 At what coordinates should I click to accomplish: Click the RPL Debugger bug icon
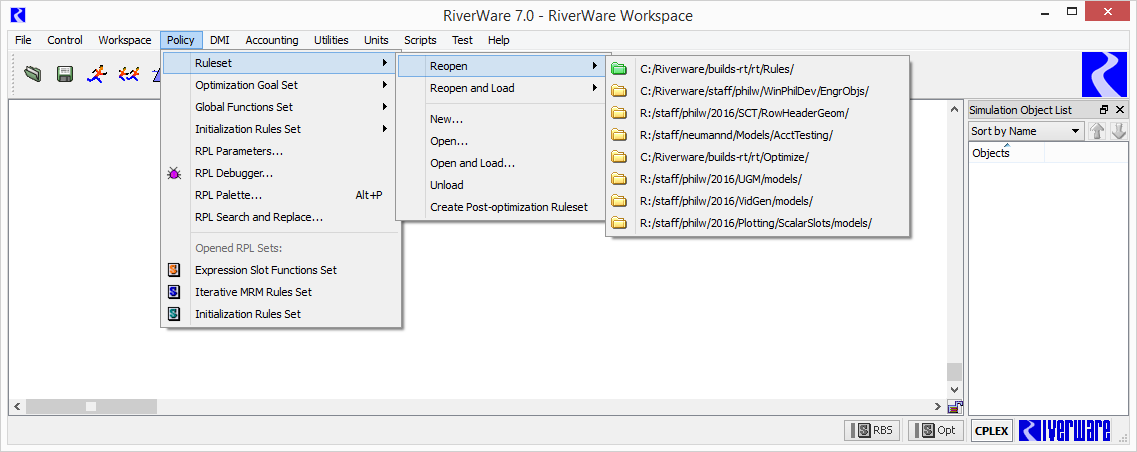174,173
